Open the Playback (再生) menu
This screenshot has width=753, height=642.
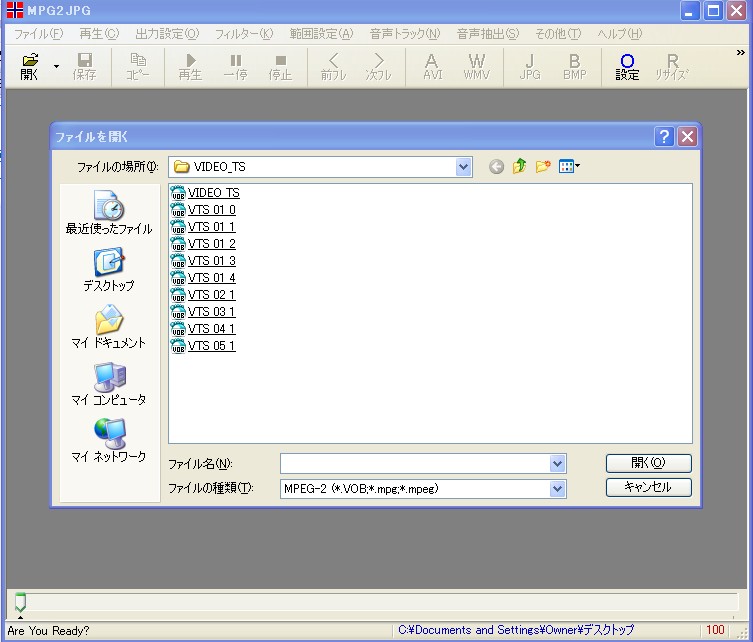99,34
